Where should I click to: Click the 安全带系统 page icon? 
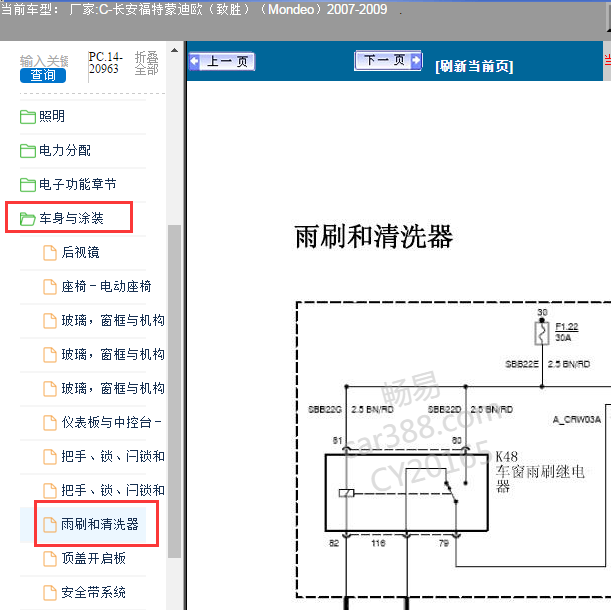(x=49, y=592)
